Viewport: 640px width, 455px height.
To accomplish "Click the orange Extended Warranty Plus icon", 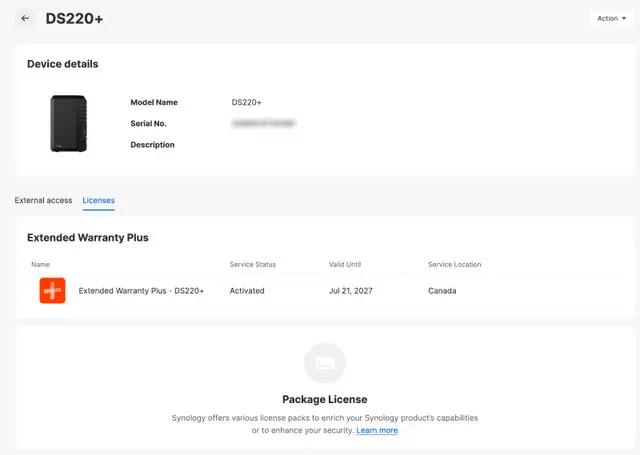I will (x=52, y=291).
